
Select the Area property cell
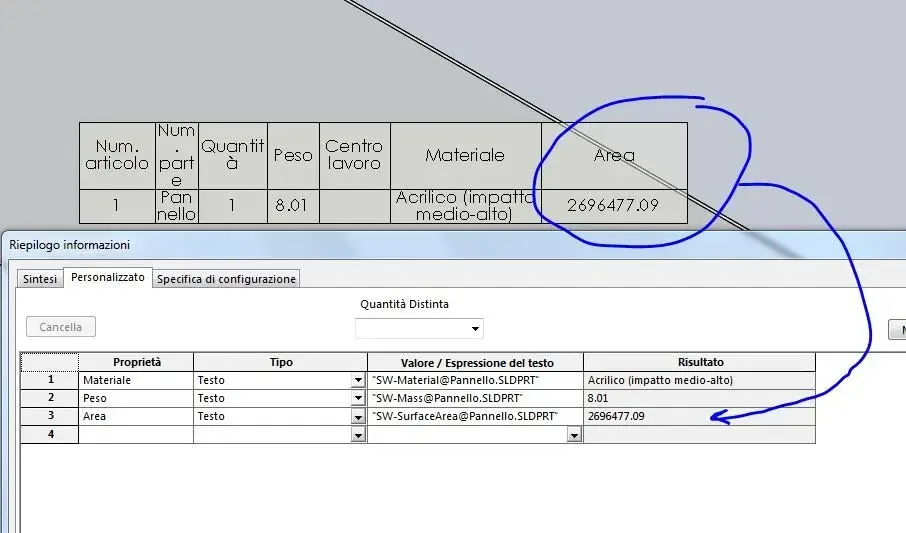(x=136, y=416)
